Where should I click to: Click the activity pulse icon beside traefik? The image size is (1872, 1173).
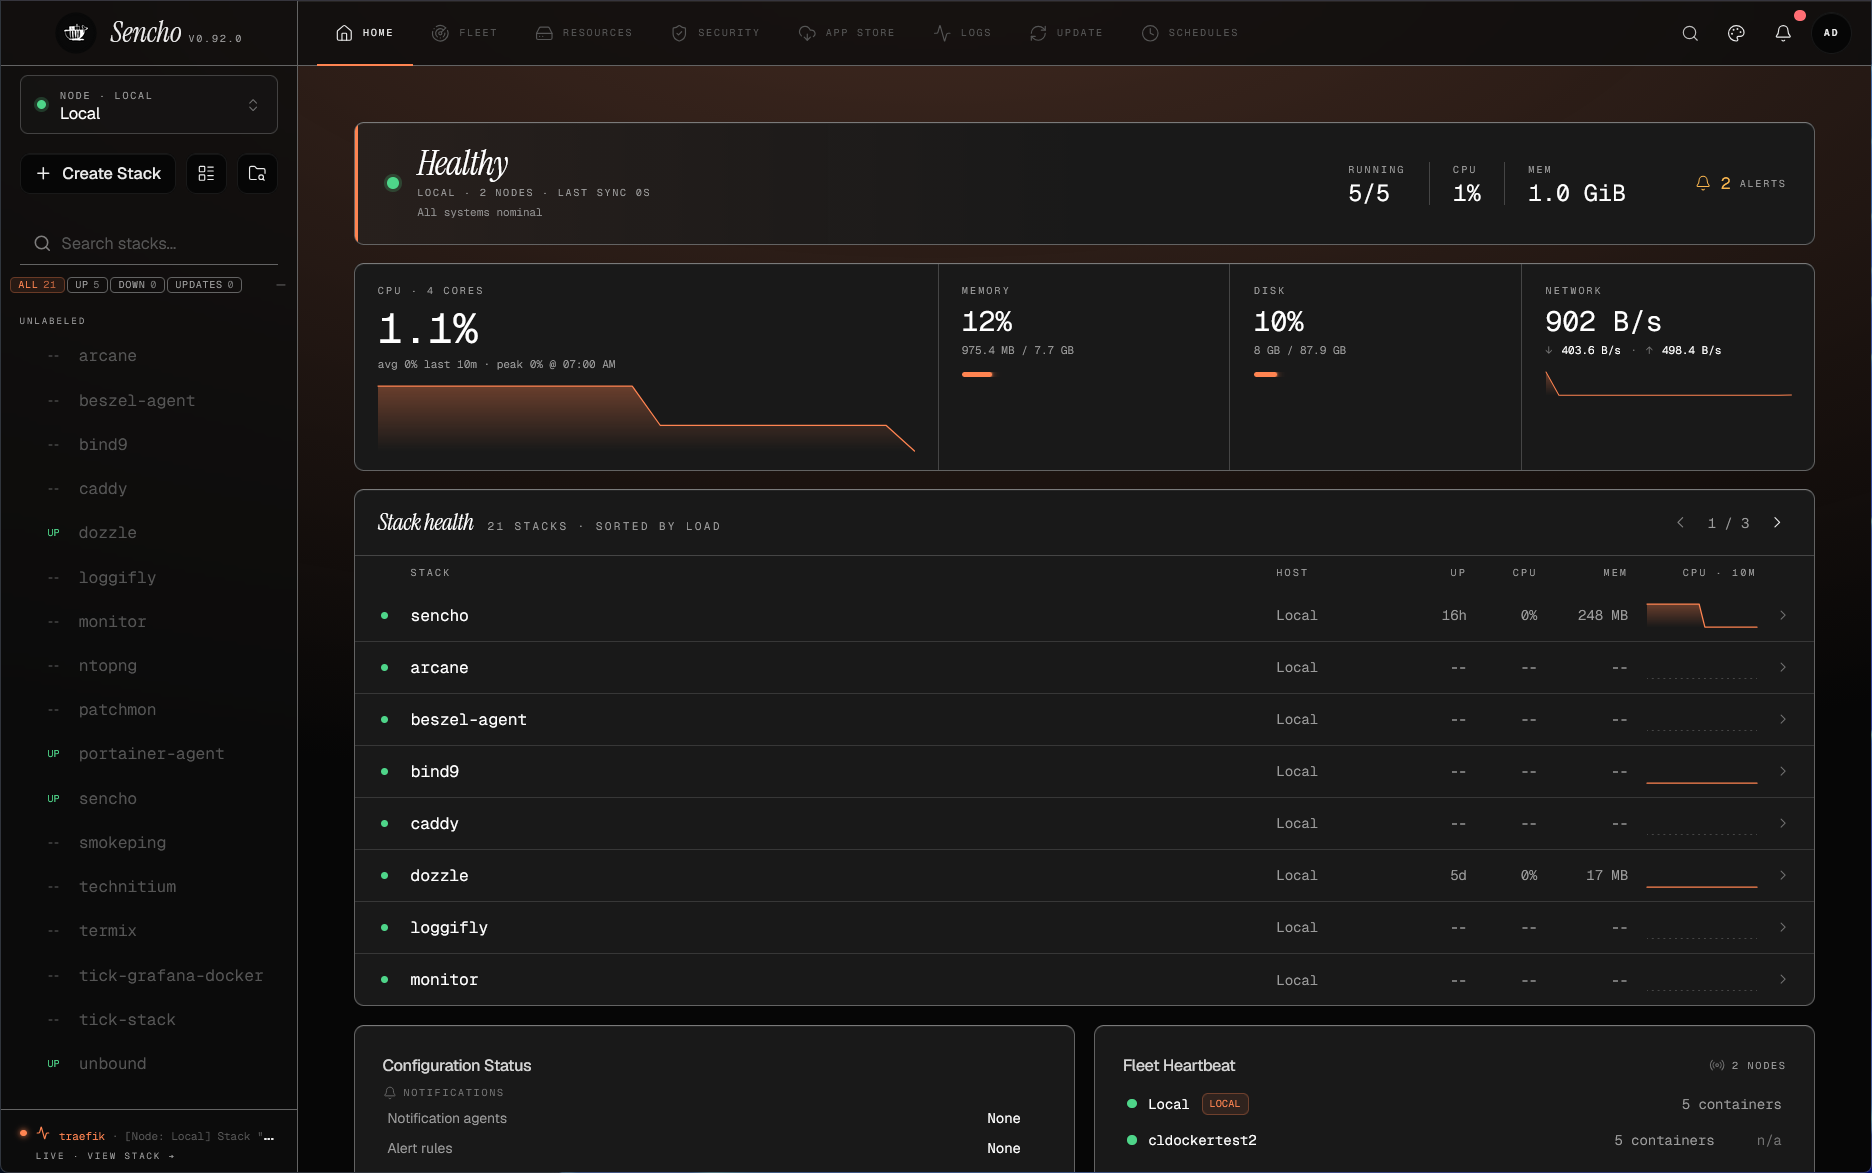(x=43, y=1133)
